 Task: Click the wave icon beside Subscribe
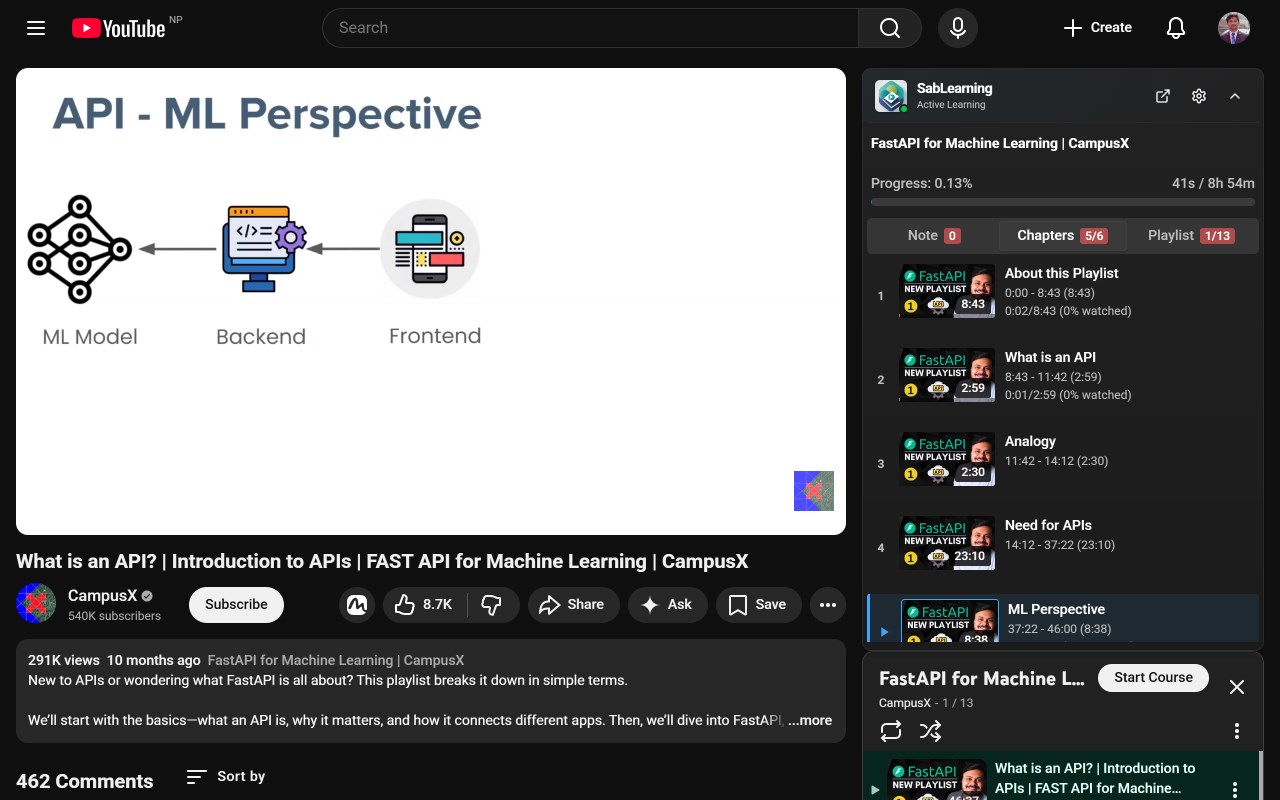click(357, 604)
